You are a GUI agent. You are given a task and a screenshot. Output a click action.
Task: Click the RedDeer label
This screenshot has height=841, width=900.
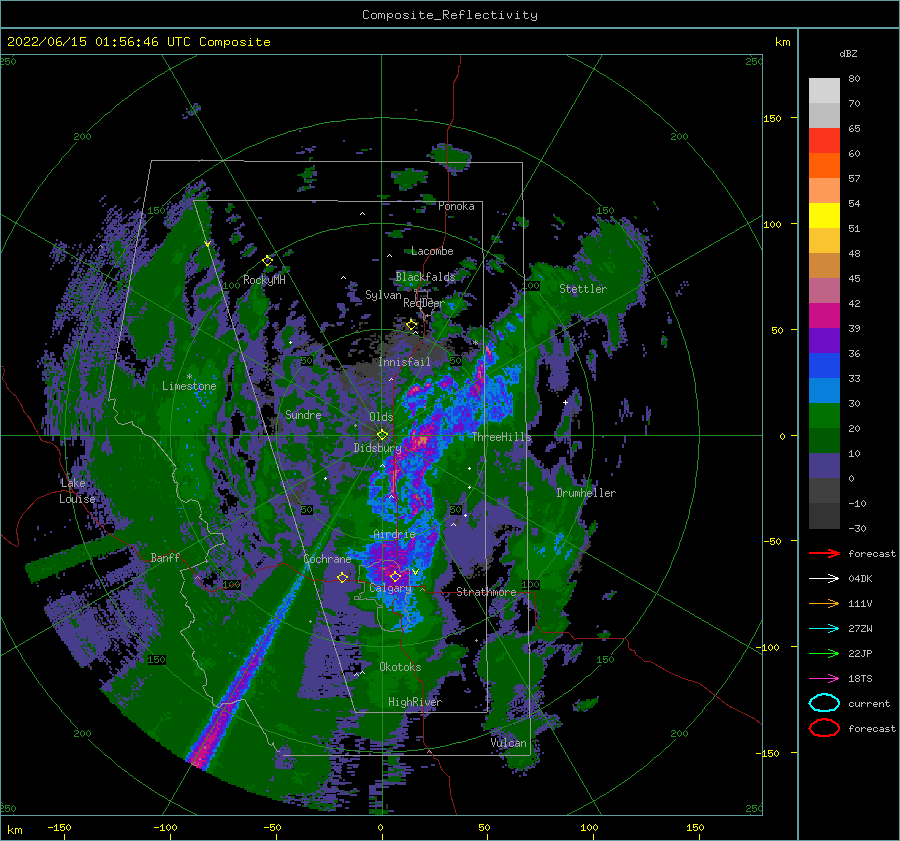424,303
